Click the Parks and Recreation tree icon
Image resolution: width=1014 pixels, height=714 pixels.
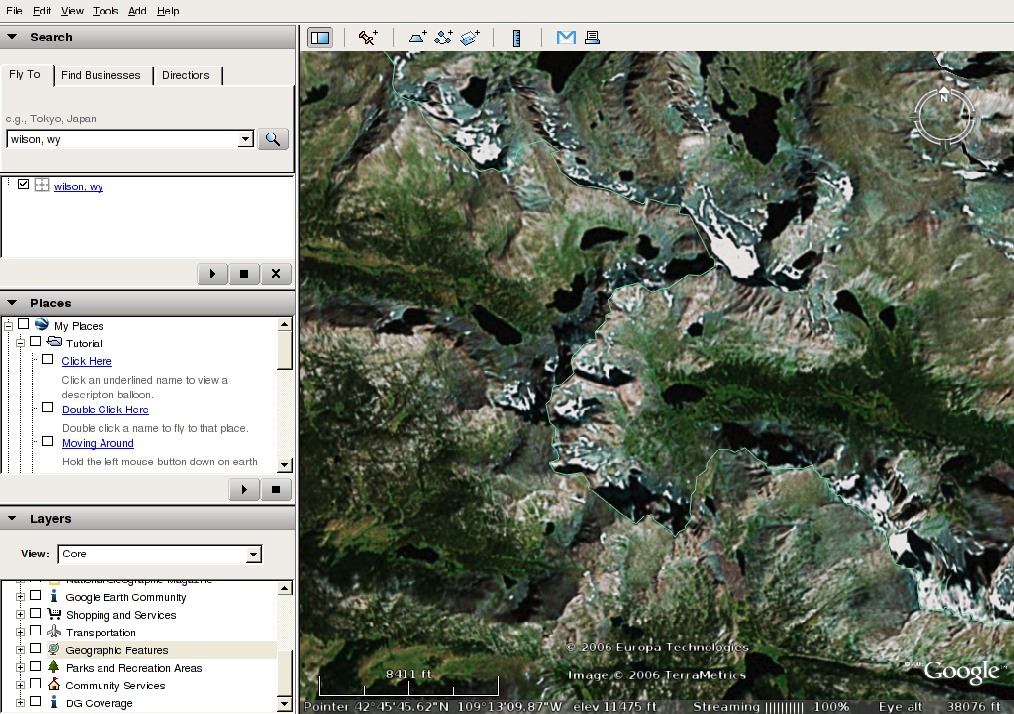point(54,666)
